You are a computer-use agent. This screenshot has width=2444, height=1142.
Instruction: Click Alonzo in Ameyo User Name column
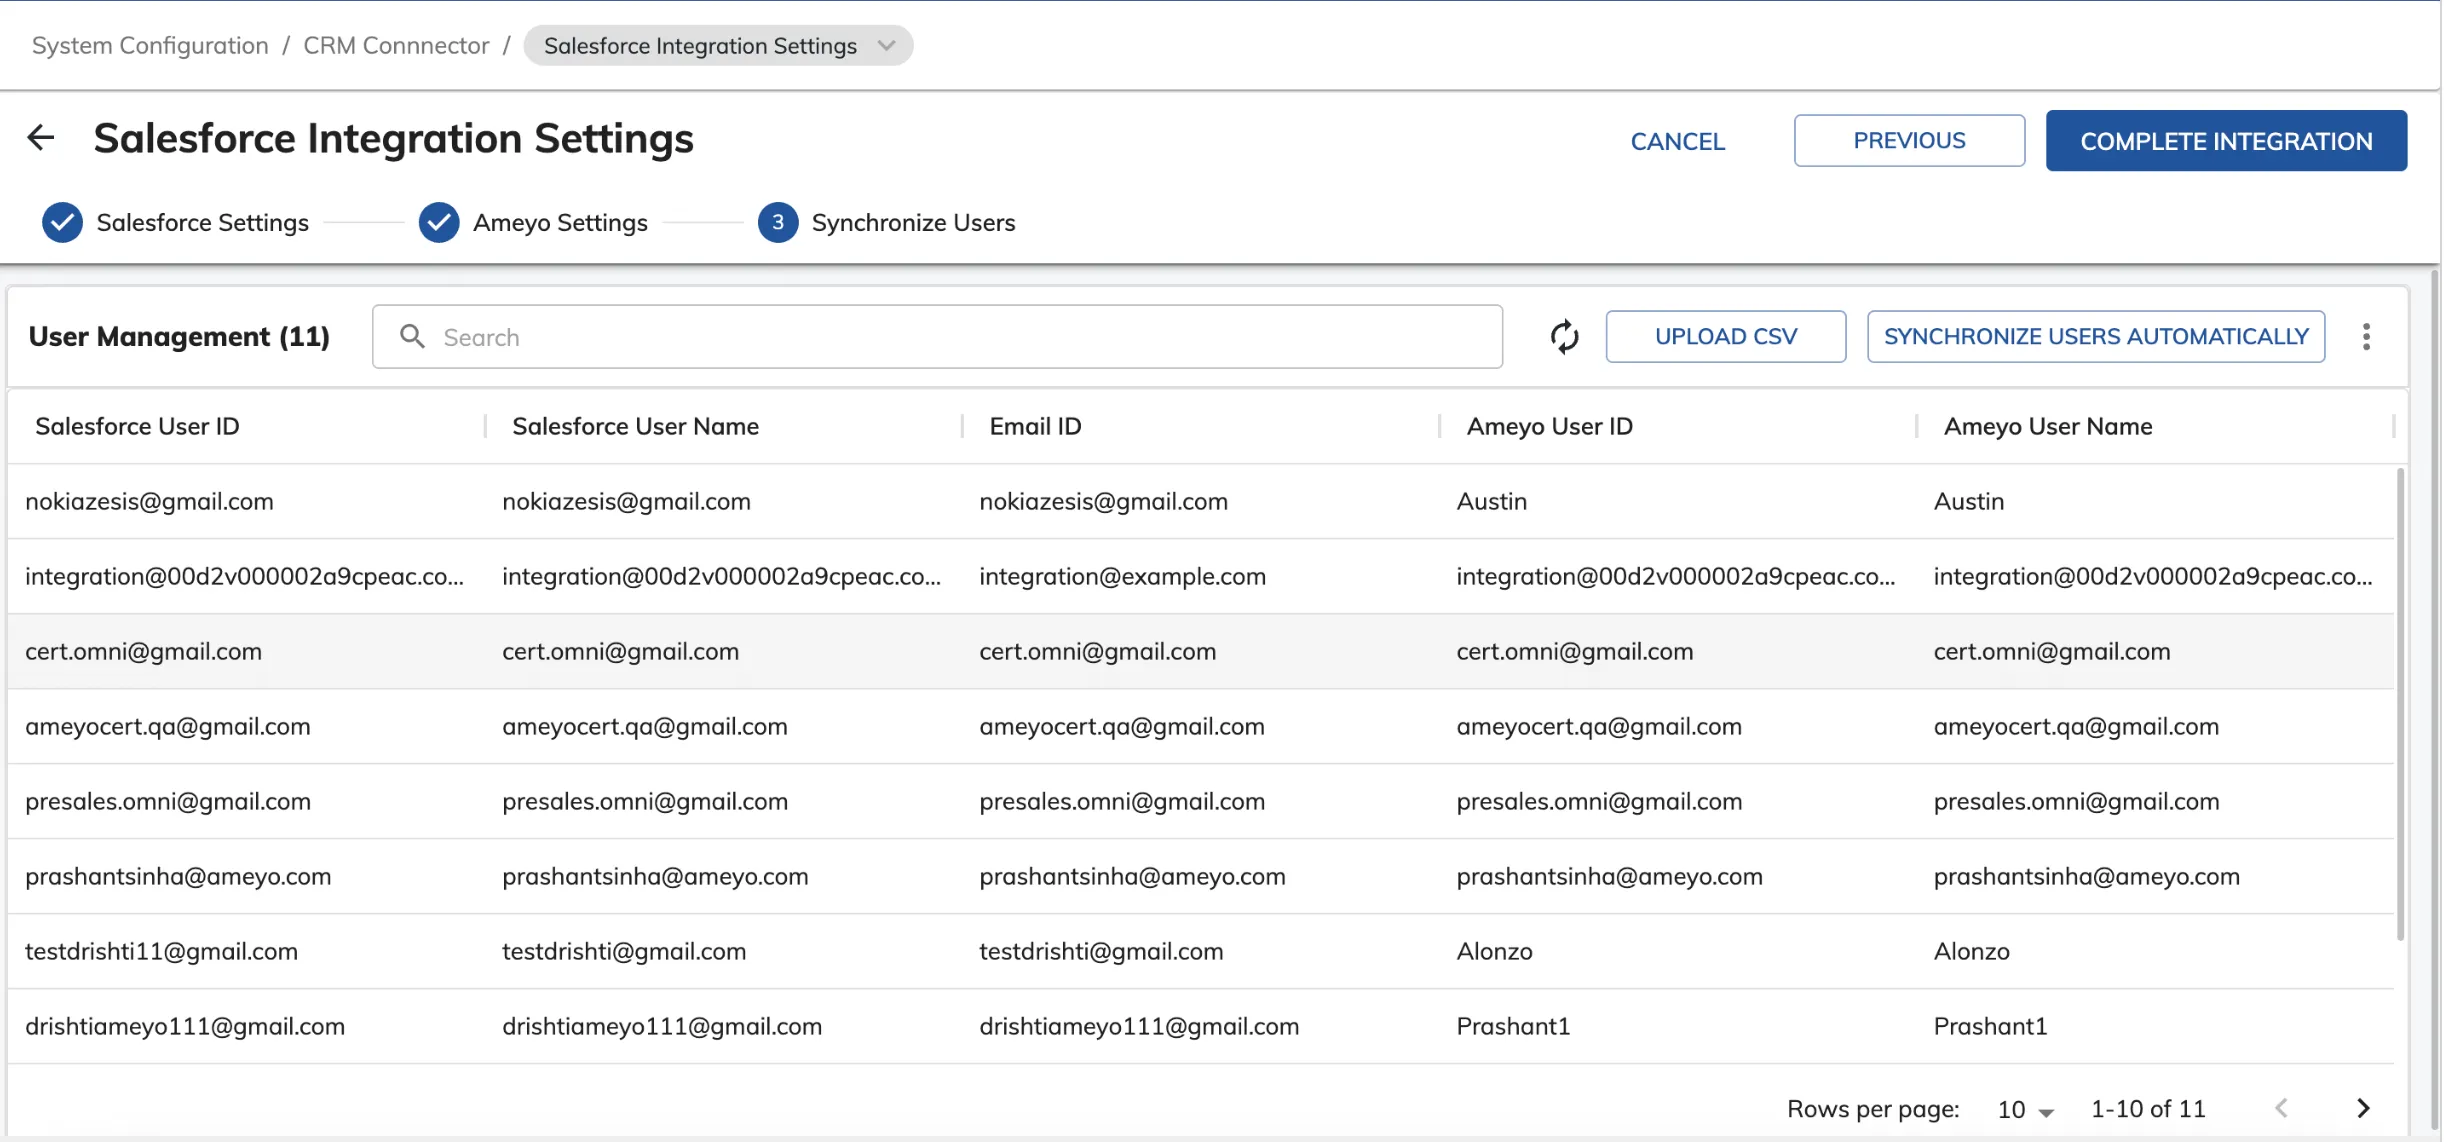1971,952
